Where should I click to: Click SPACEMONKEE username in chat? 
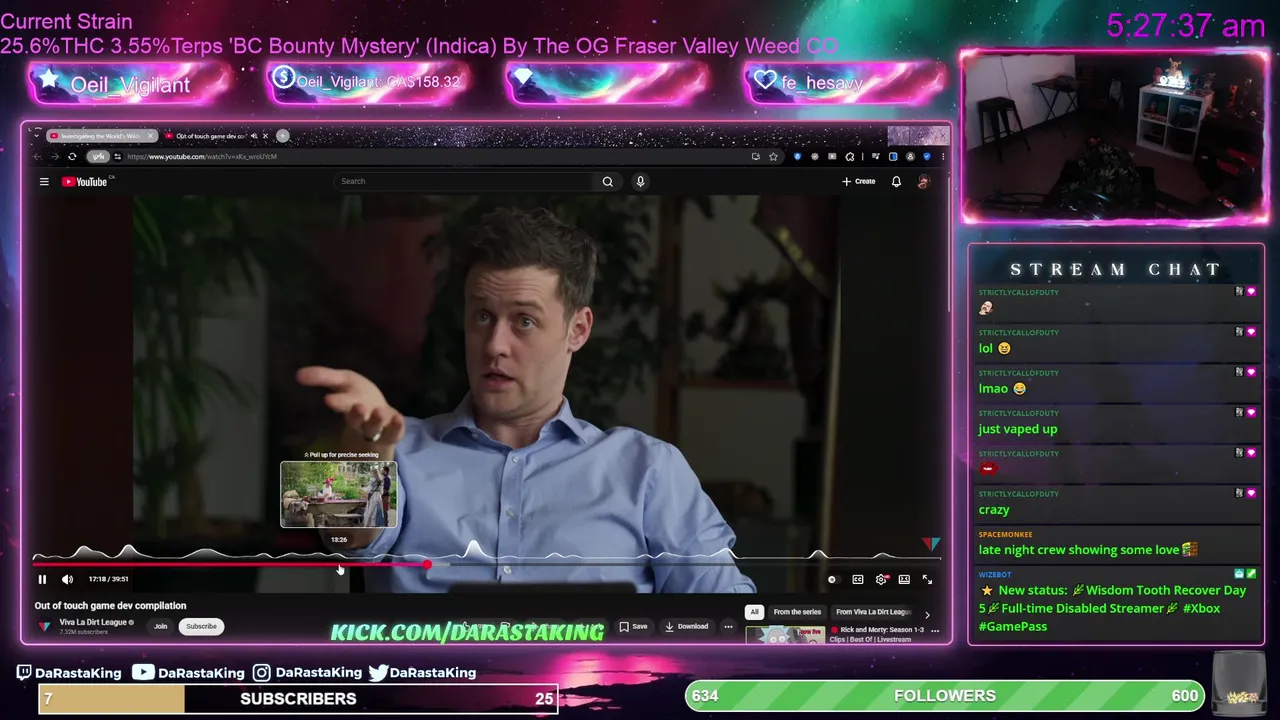tap(1005, 534)
